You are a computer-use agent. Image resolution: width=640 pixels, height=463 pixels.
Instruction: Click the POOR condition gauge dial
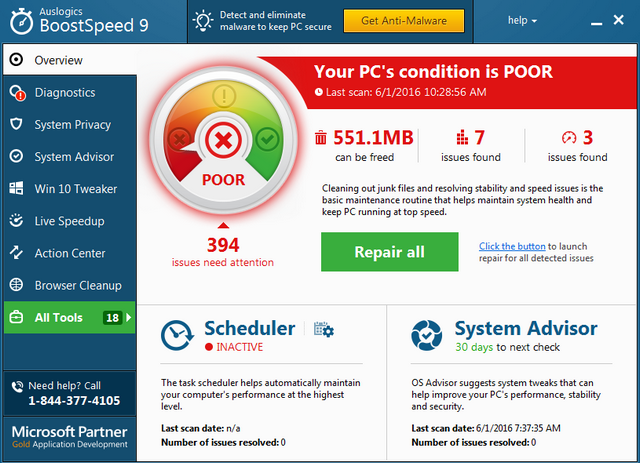(224, 140)
